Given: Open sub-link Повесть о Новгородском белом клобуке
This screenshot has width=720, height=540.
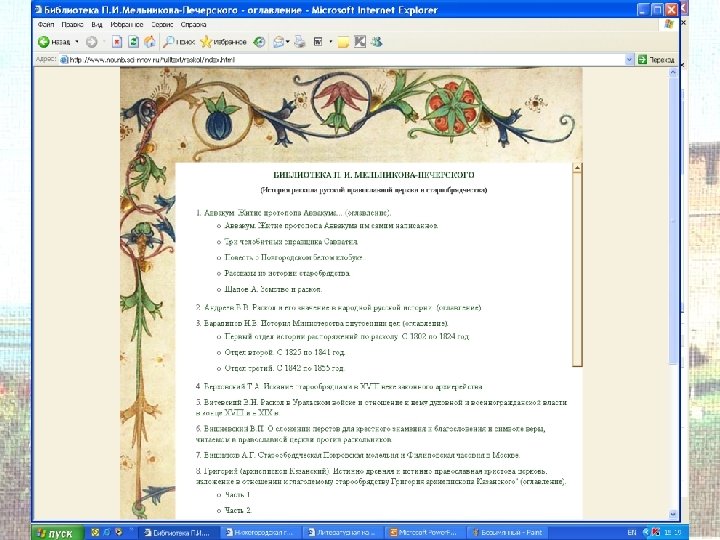Looking at the screenshot, I should pyautogui.click(x=293, y=257).
